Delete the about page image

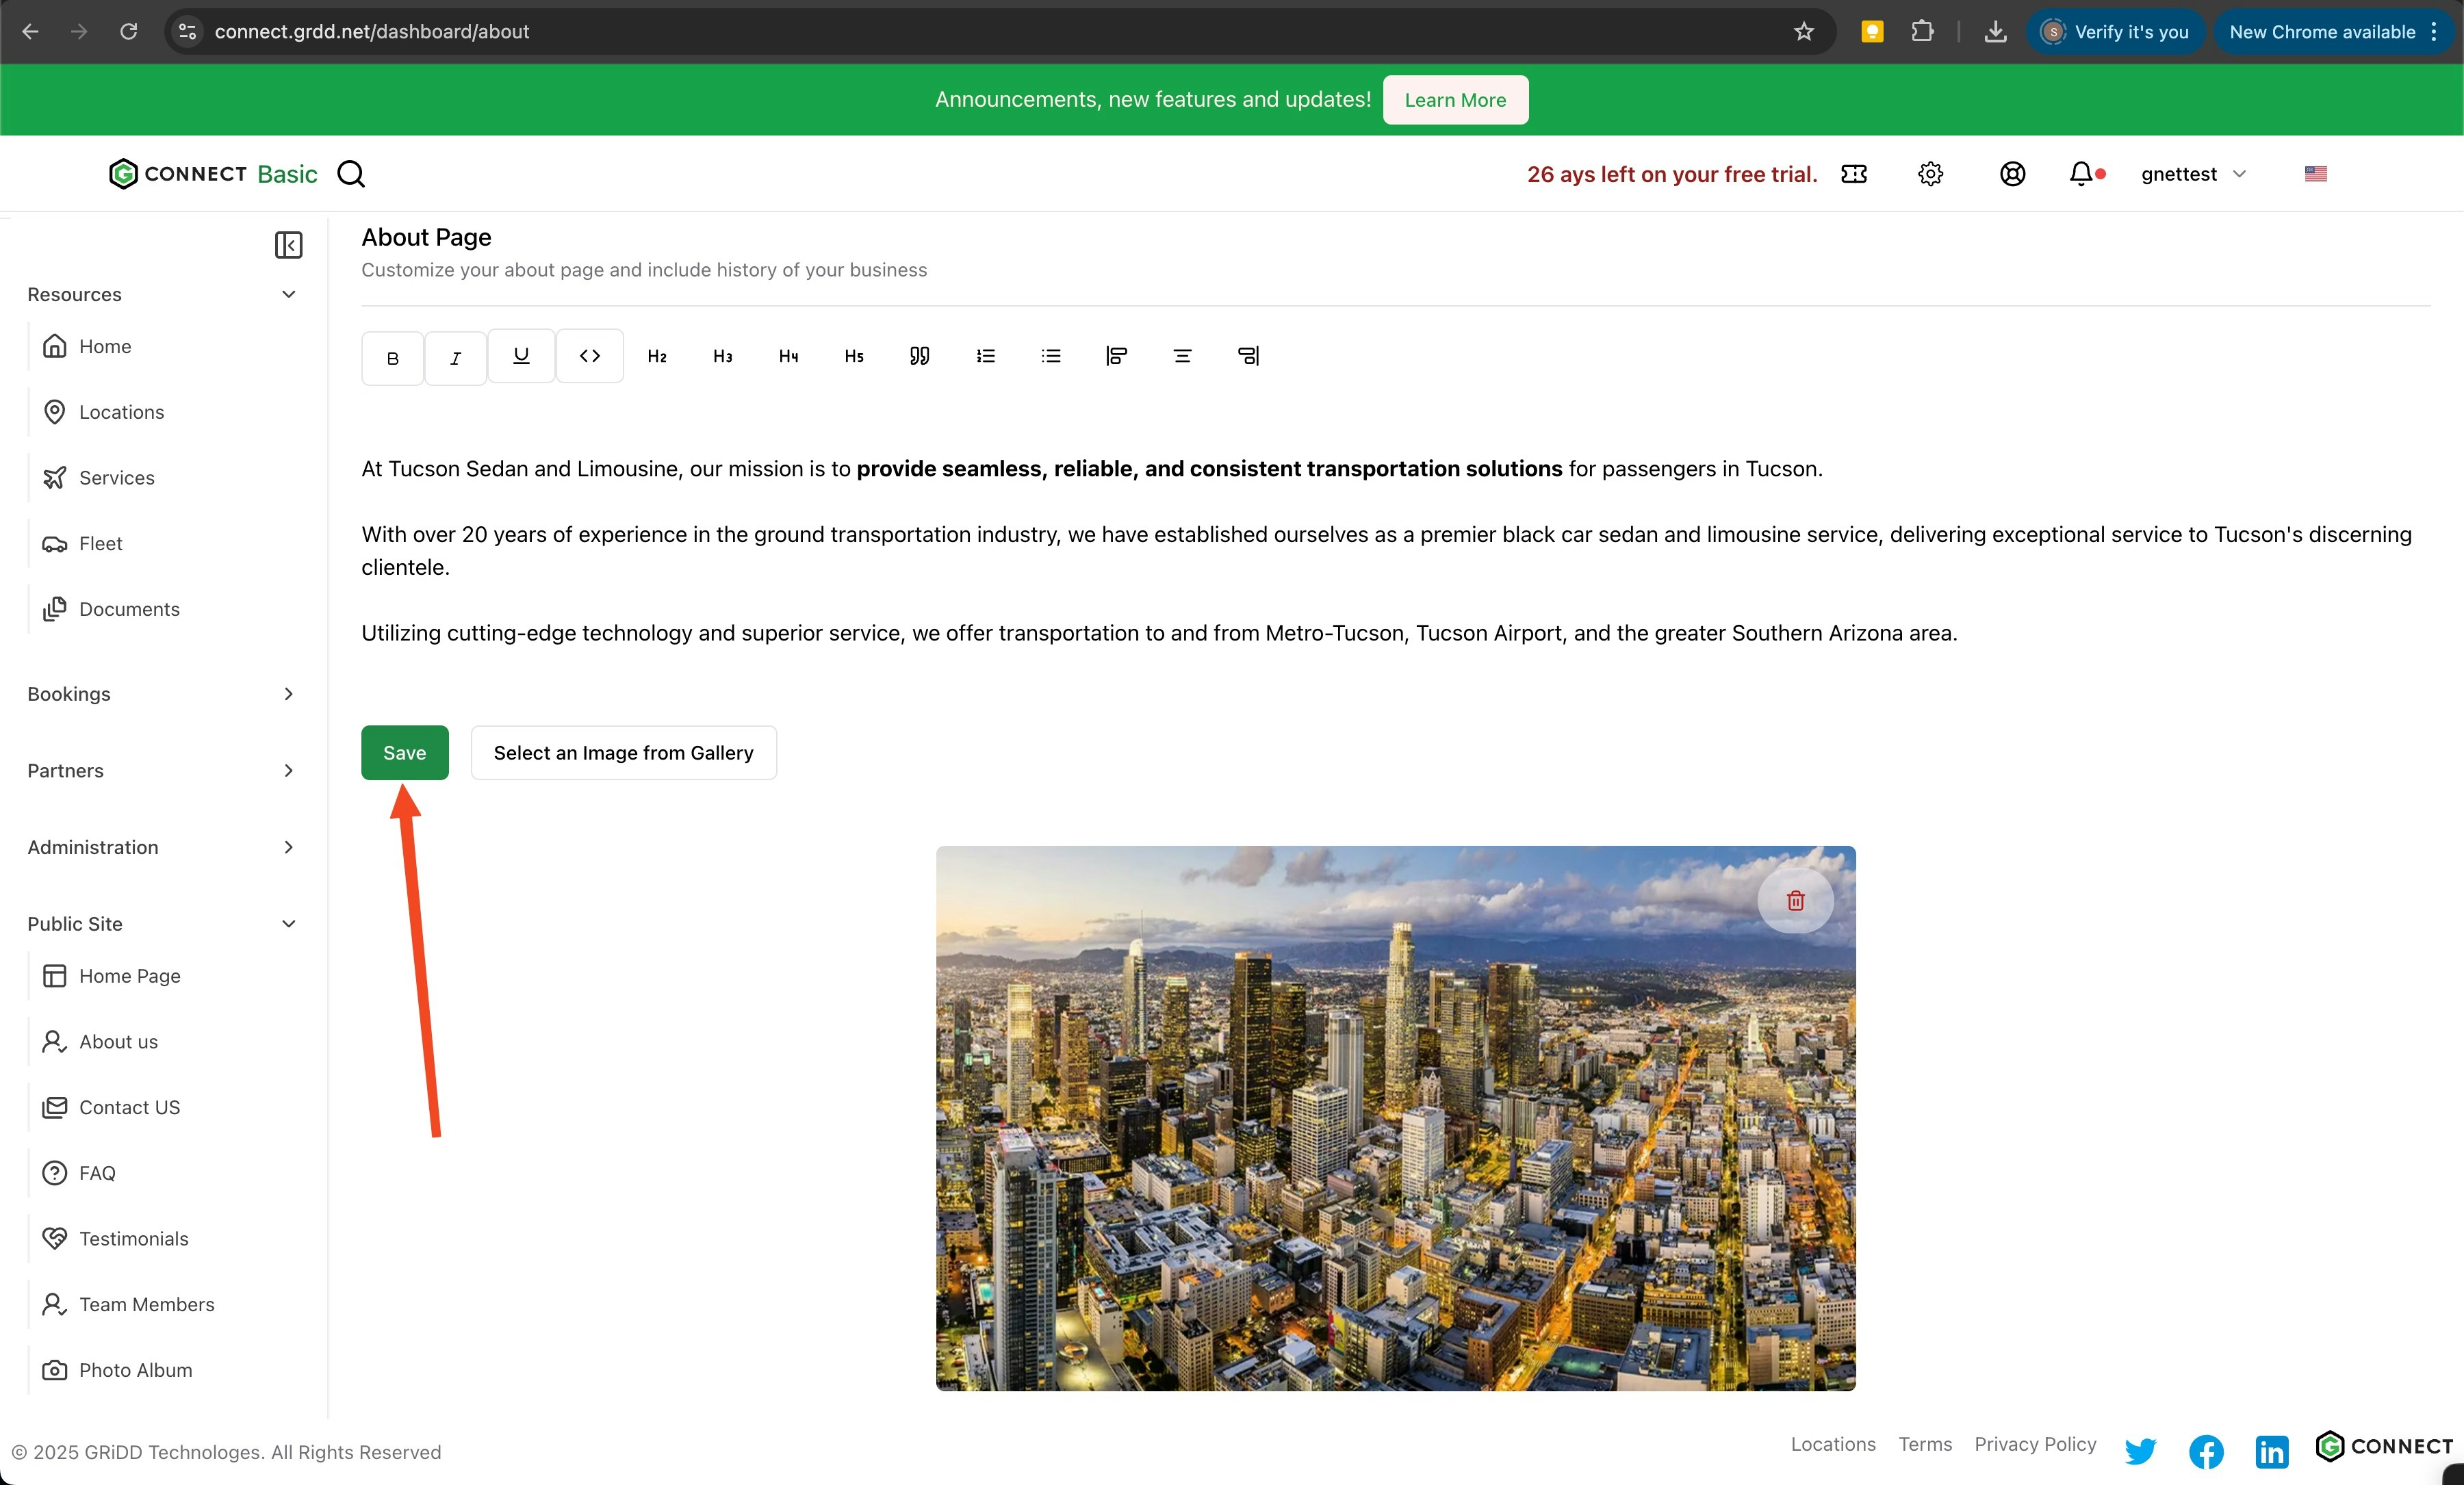[x=1795, y=900]
